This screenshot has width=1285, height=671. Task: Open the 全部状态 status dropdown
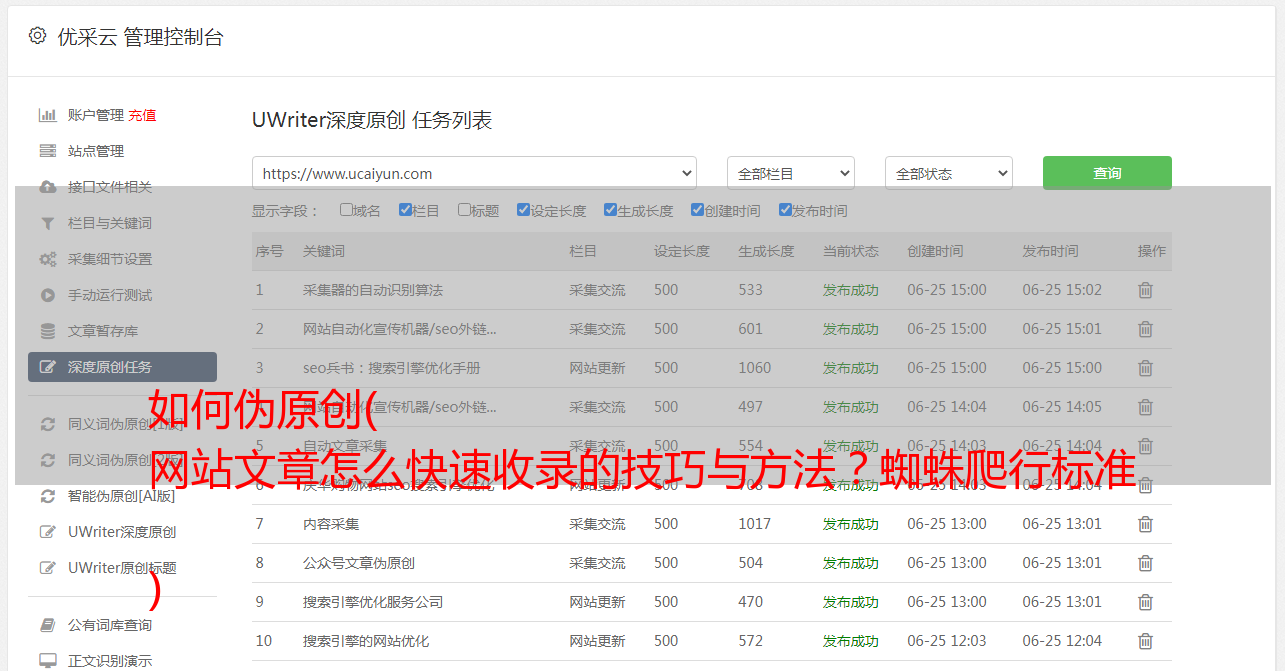(948, 173)
